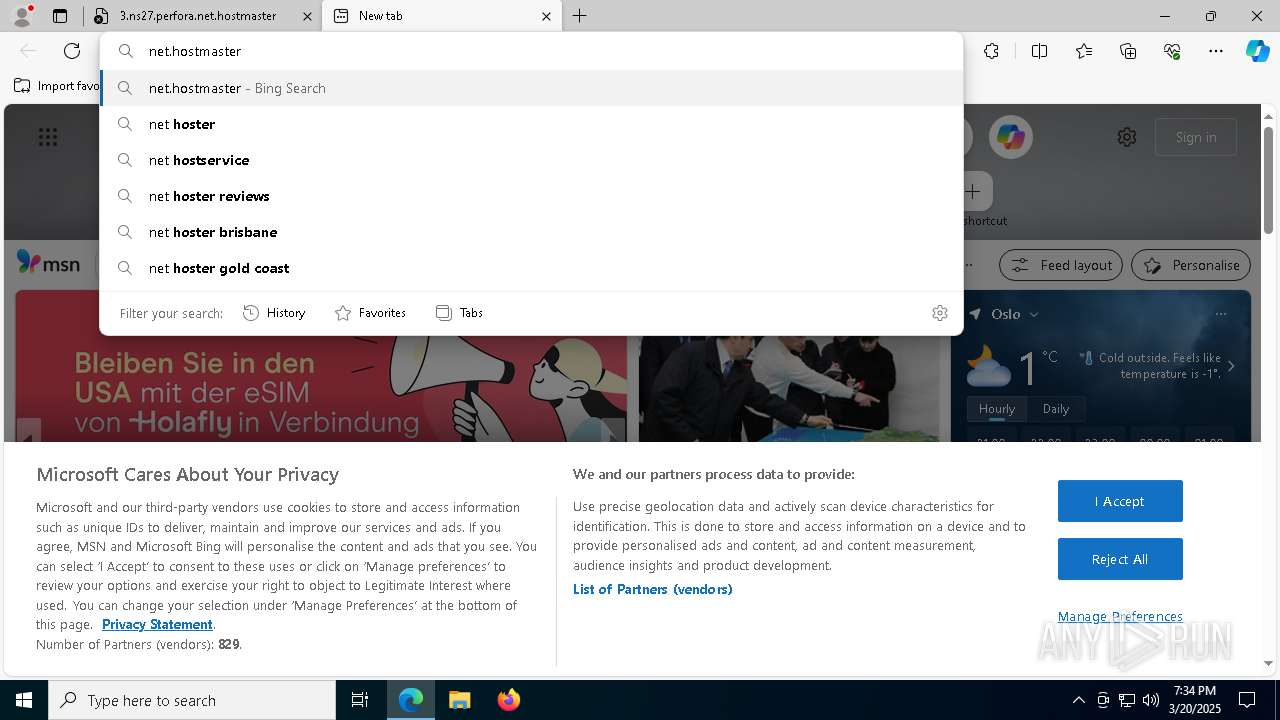Open the tab actions menu icon

(x=60, y=16)
